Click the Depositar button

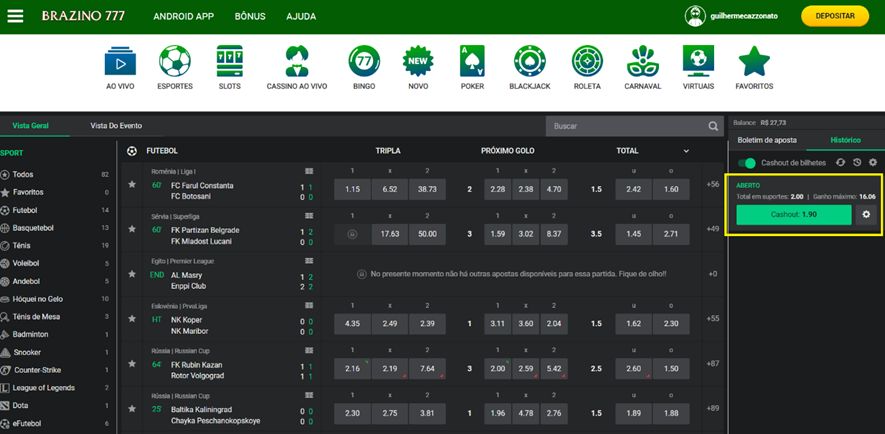[x=835, y=16]
